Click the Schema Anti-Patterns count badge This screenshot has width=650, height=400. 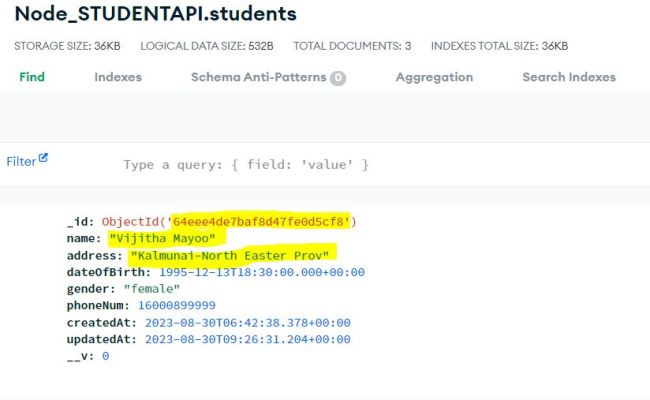pyautogui.click(x=338, y=78)
